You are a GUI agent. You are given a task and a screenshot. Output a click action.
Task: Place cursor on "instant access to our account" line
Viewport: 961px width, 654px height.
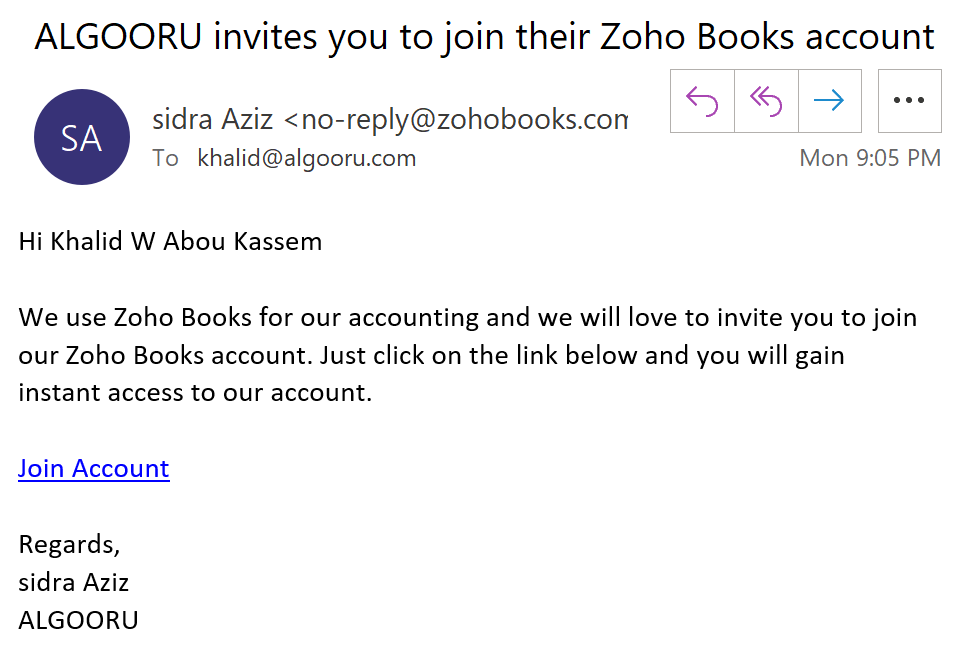196,393
